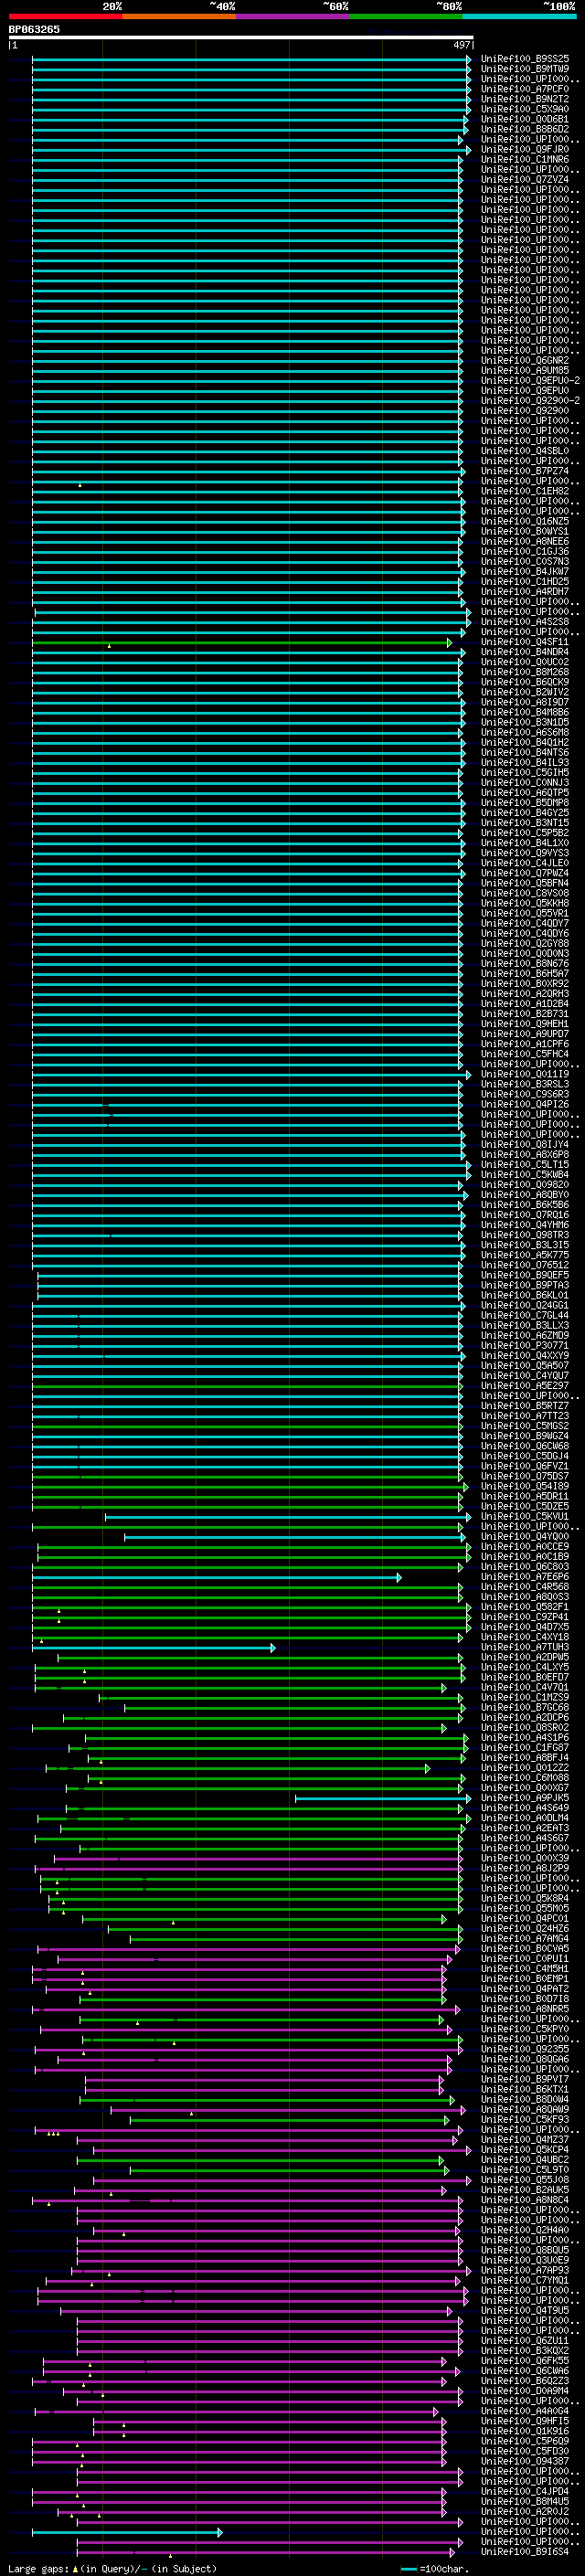This screenshot has height=2576, width=585.
Task: Click label UniRef100_O76512
Action: pyautogui.click(x=525, y=1265)
